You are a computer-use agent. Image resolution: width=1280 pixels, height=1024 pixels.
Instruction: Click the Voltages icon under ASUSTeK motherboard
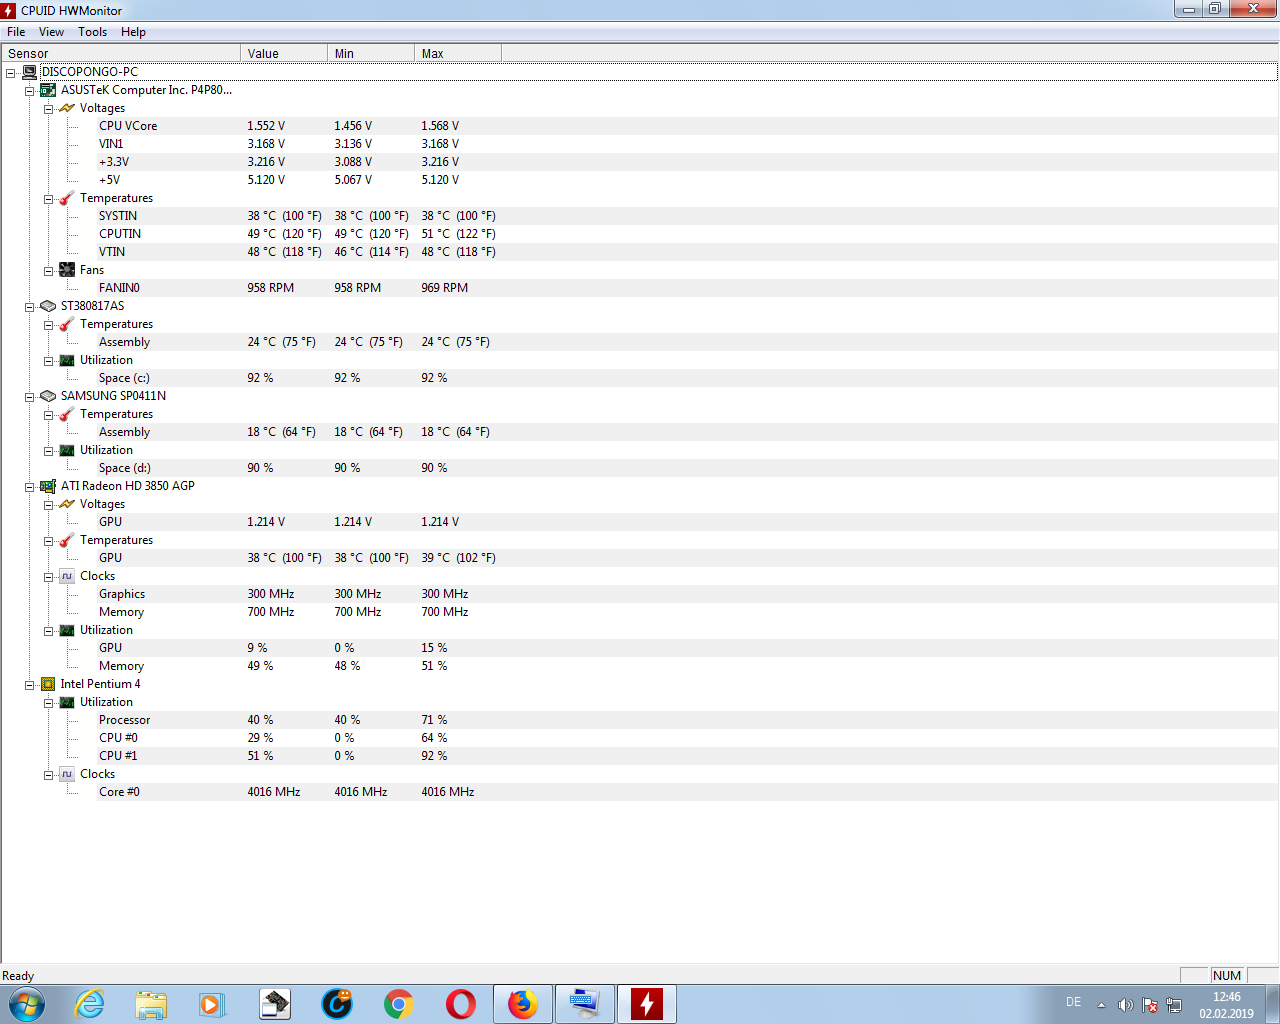pyautogui.click(x=67, y=108)
